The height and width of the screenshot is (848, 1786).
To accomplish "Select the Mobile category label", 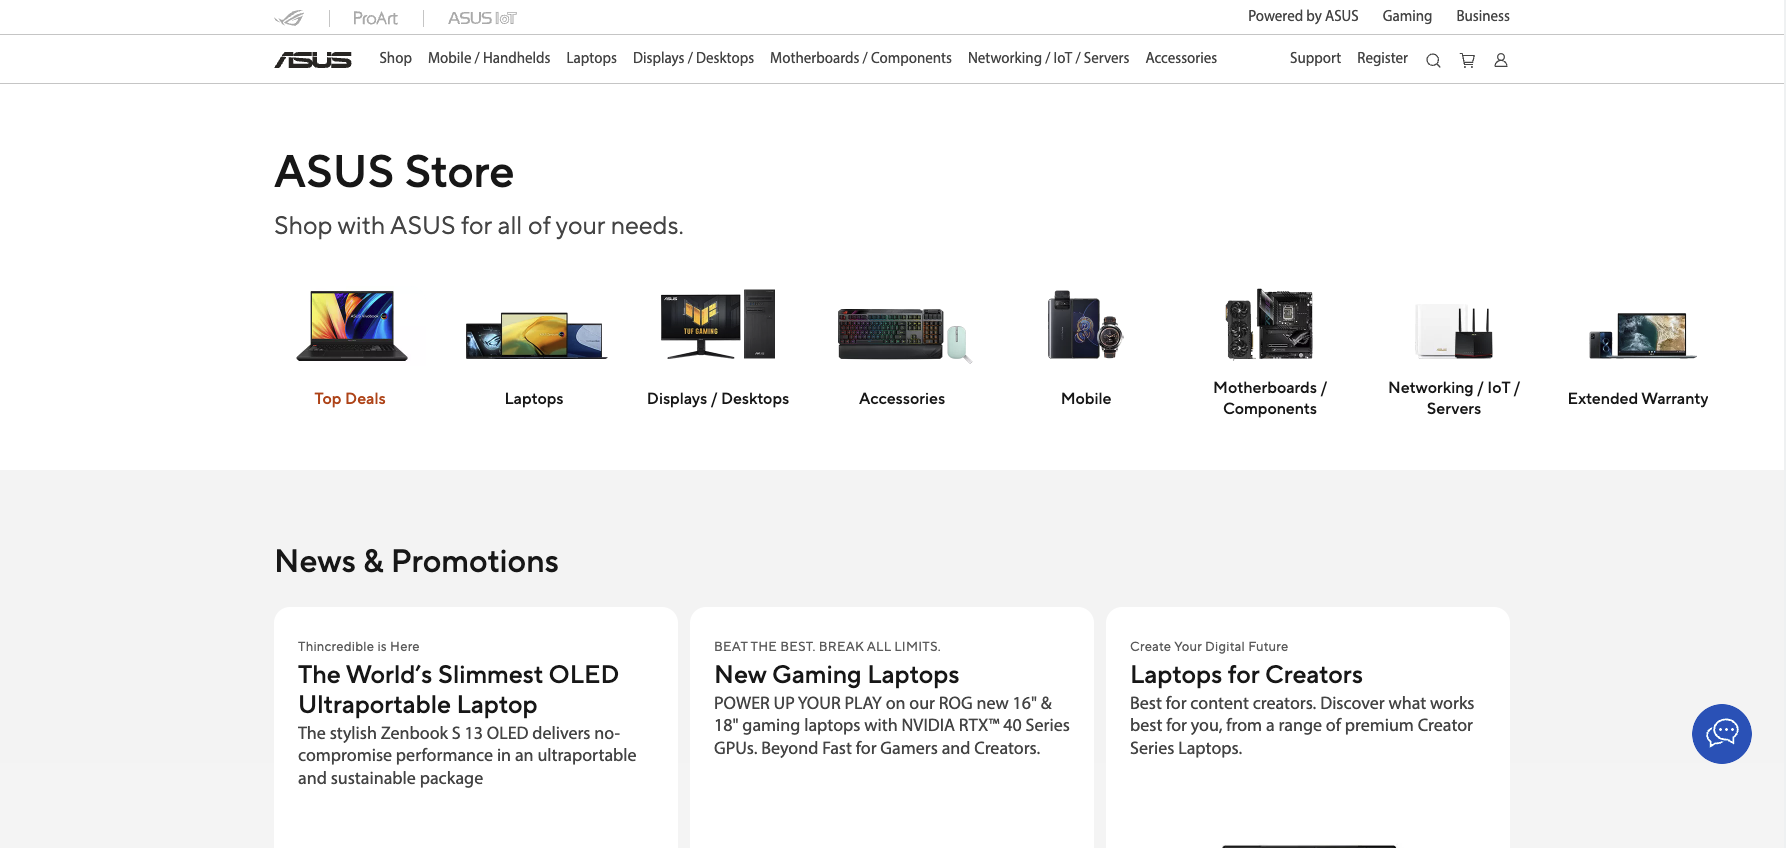I will [x=1086, y=398].
